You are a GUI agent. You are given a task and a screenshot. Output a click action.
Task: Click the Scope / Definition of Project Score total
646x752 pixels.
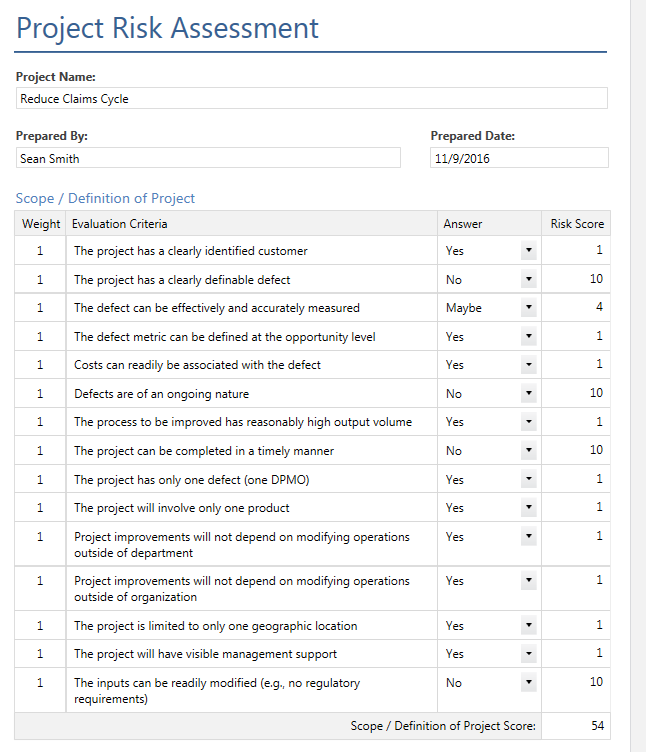577,726
